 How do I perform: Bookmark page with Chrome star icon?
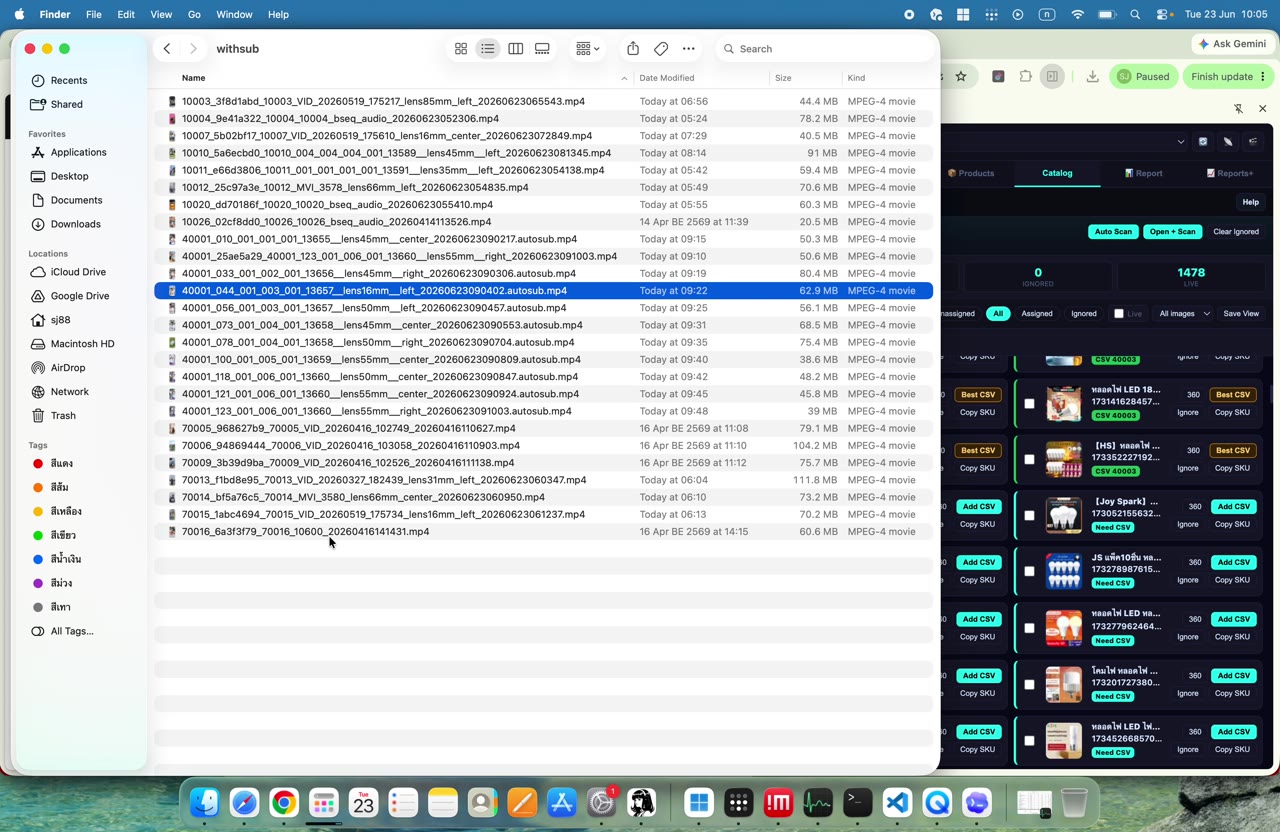pyautogui.click(x=961, y=76)
